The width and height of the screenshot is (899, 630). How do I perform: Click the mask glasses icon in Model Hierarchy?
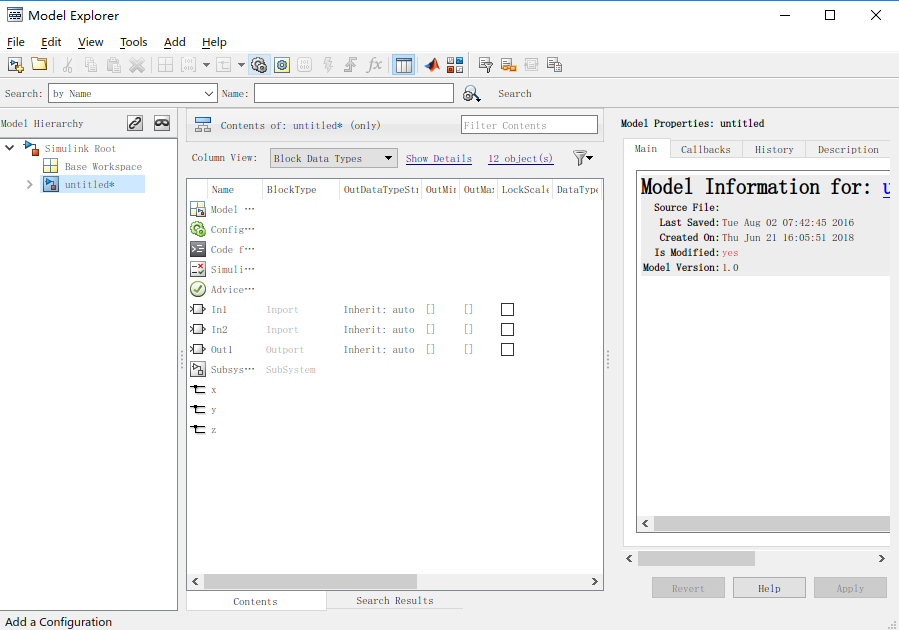(162, 123)
